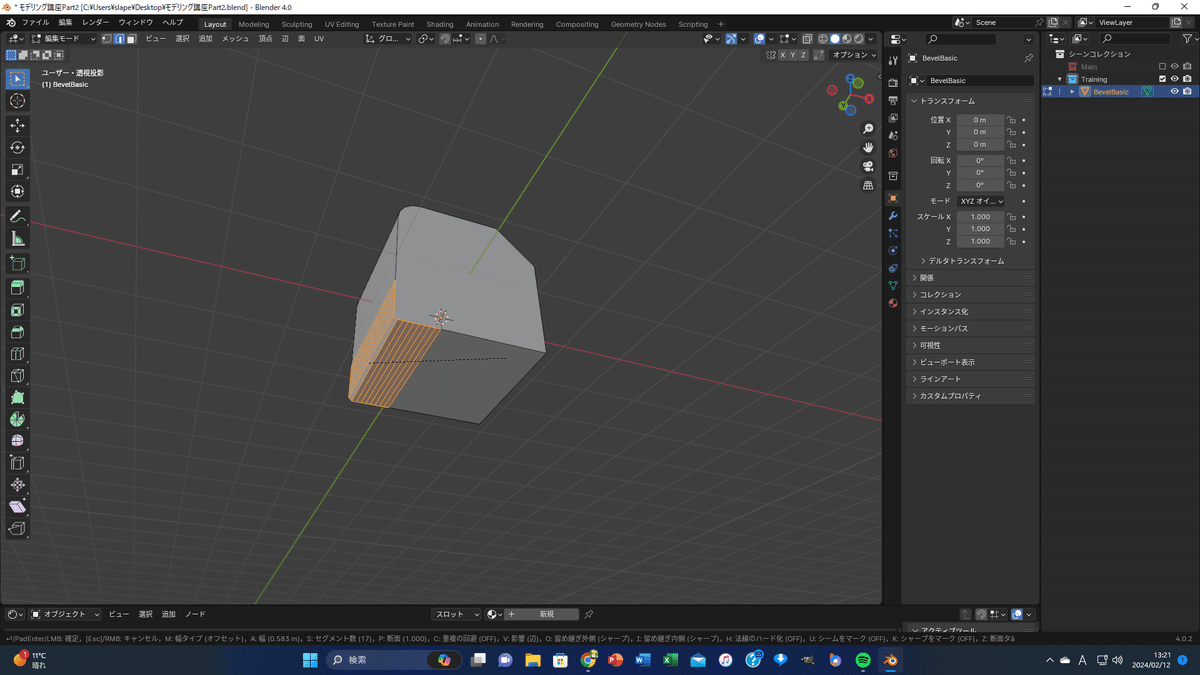Pick the Annotate pencil tool

17,217
